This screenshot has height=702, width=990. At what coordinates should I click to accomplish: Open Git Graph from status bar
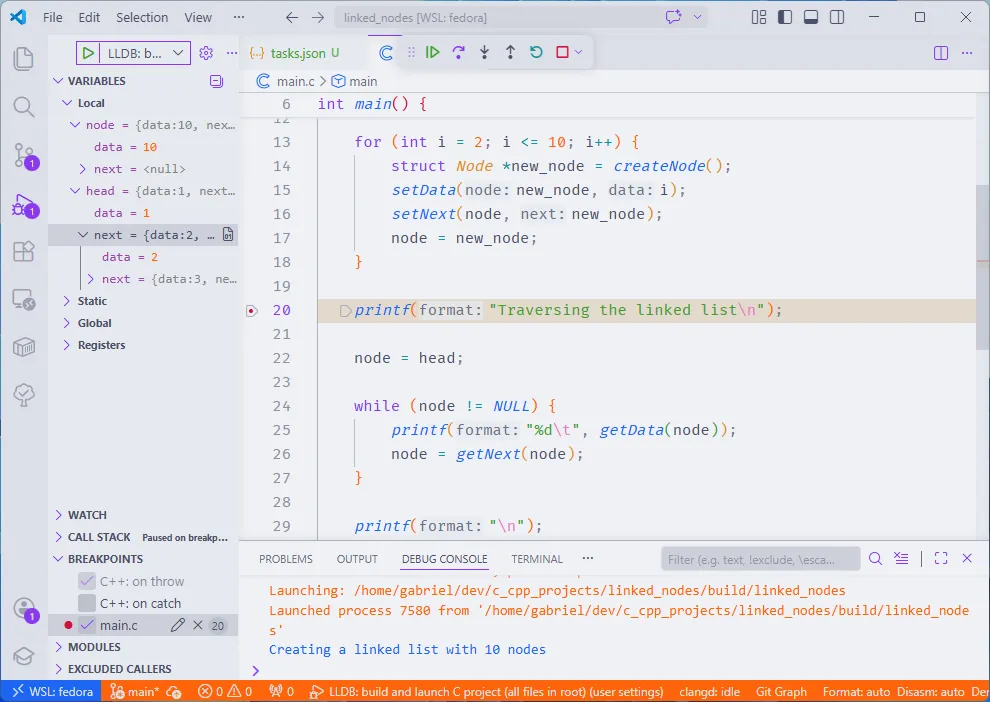(781, 691)
